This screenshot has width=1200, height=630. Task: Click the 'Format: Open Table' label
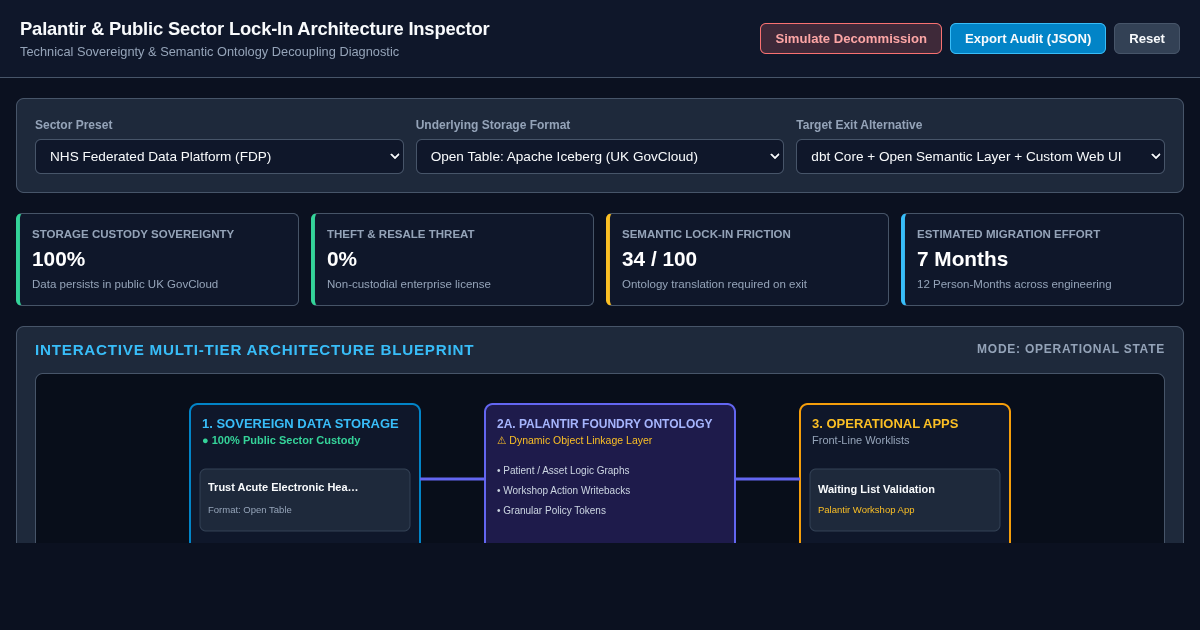tap(250, 510)
